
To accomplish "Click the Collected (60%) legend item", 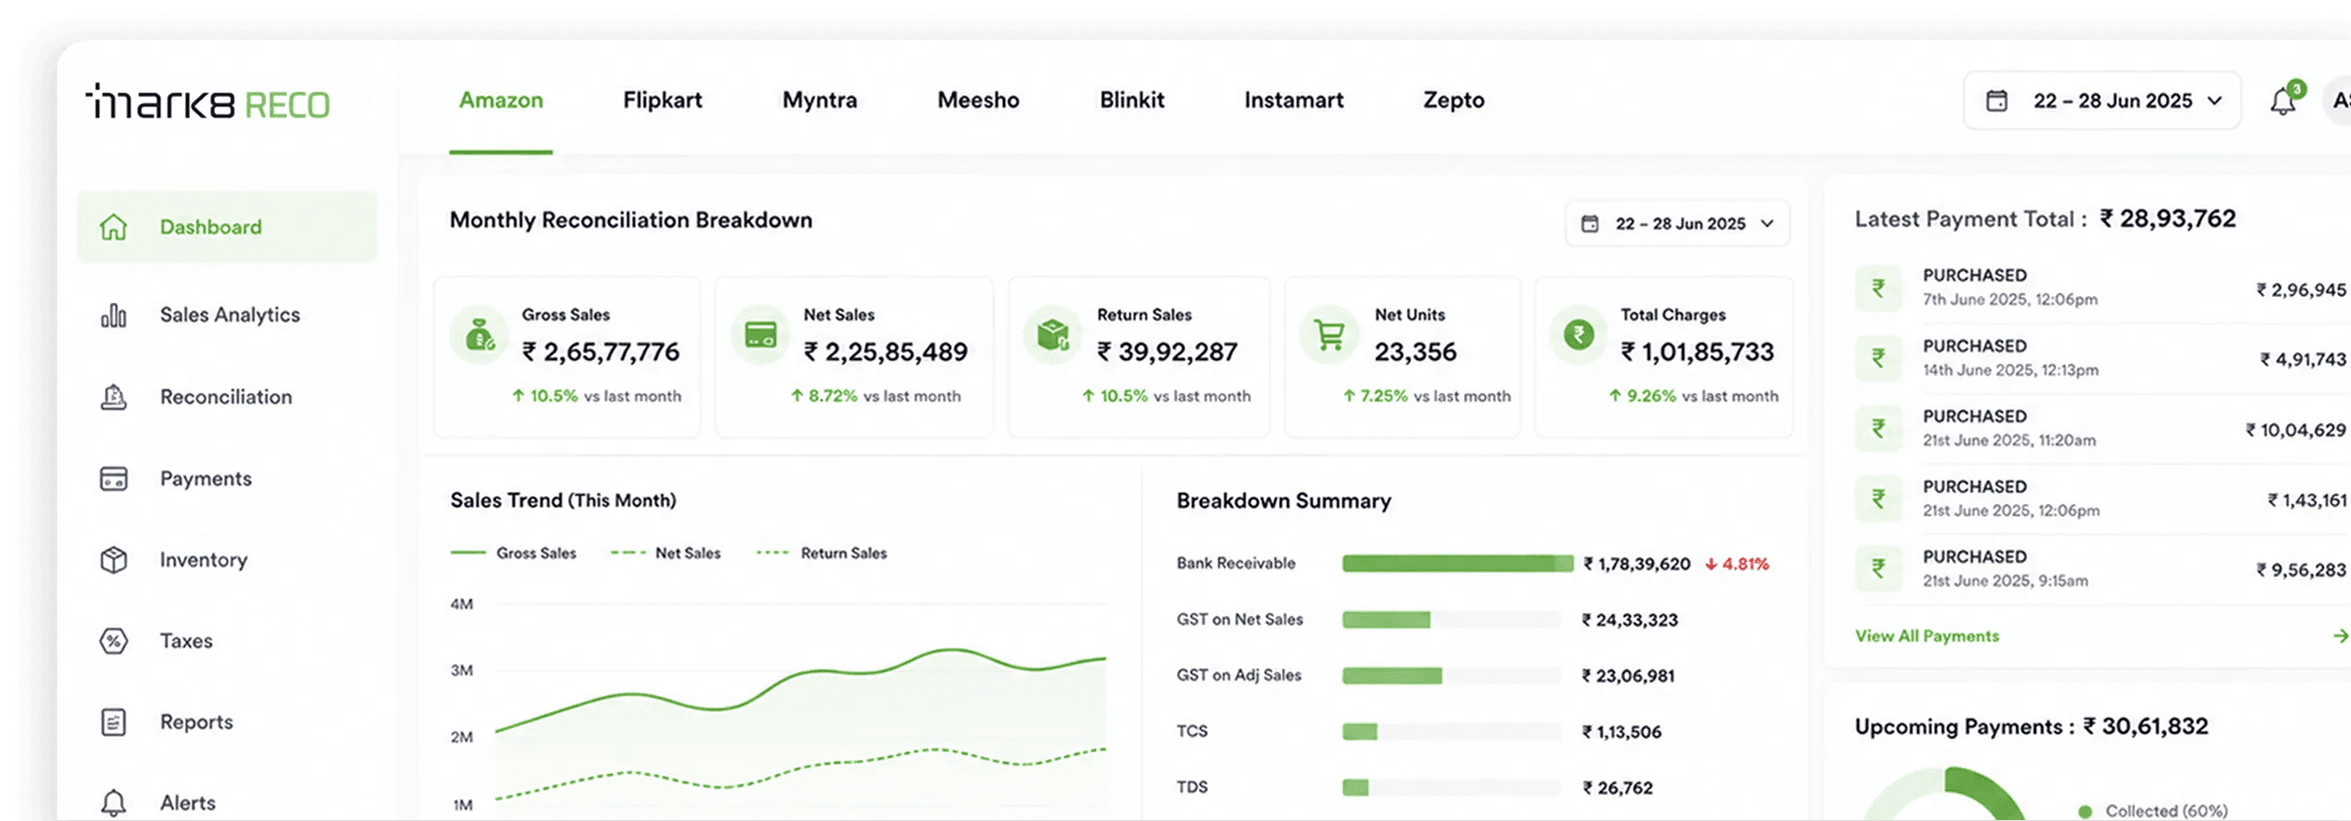I will pos(2153,811).
